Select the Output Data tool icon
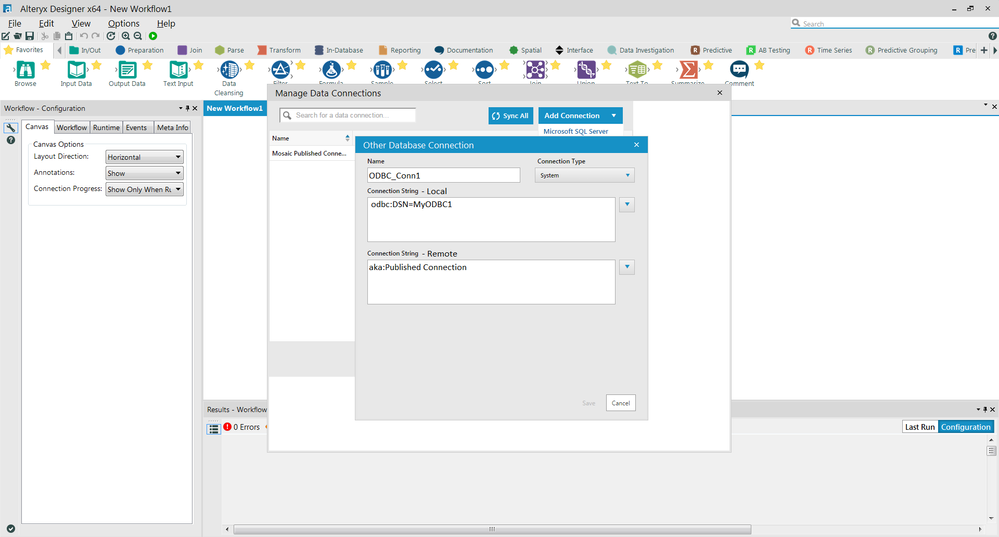The width and height of the screenshot is (999, 537). pyautogui.click(x=127, y=69)
